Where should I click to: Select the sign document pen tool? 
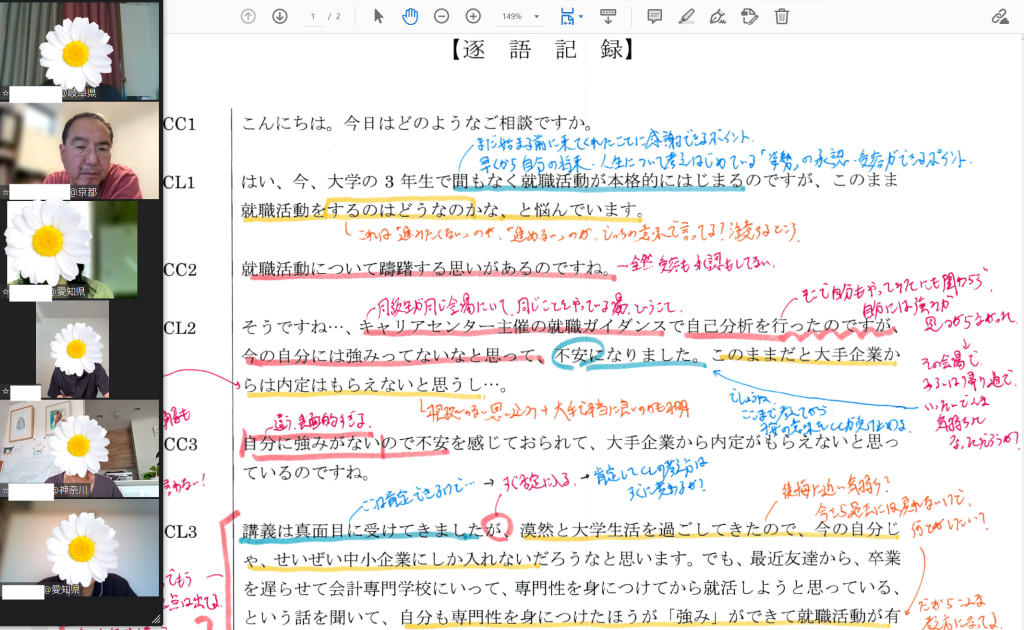pos(717,16)
